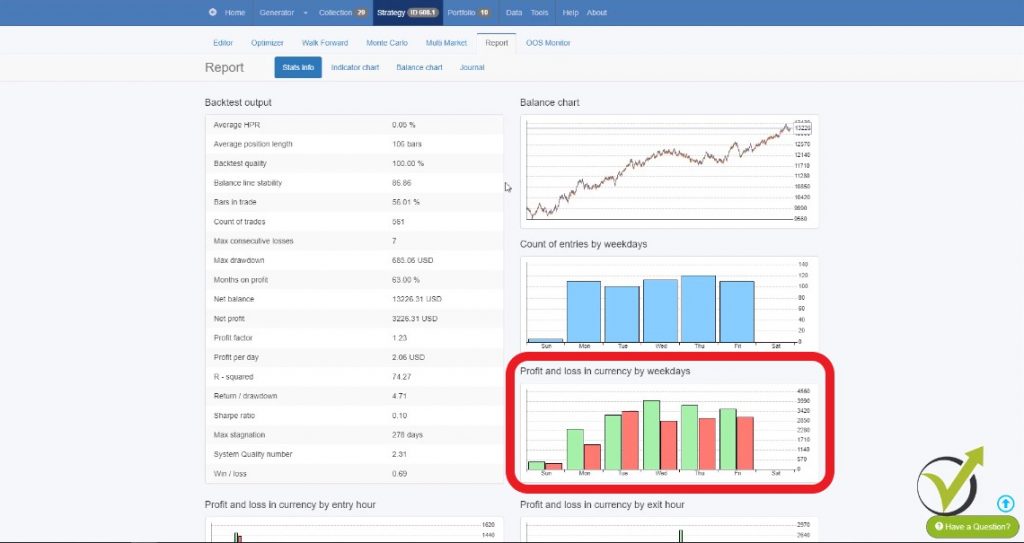This screenshot has width=1024, height=543.
Task: Click the Portfolio count badge 10
Action: [485, 12]
